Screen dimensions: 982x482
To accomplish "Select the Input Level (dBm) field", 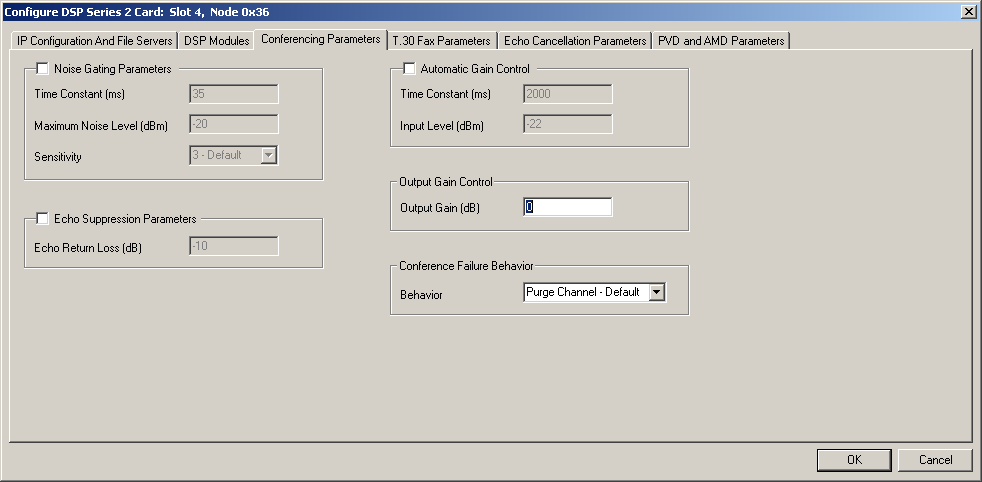I will pyautogui.click(x=567, y=125).
